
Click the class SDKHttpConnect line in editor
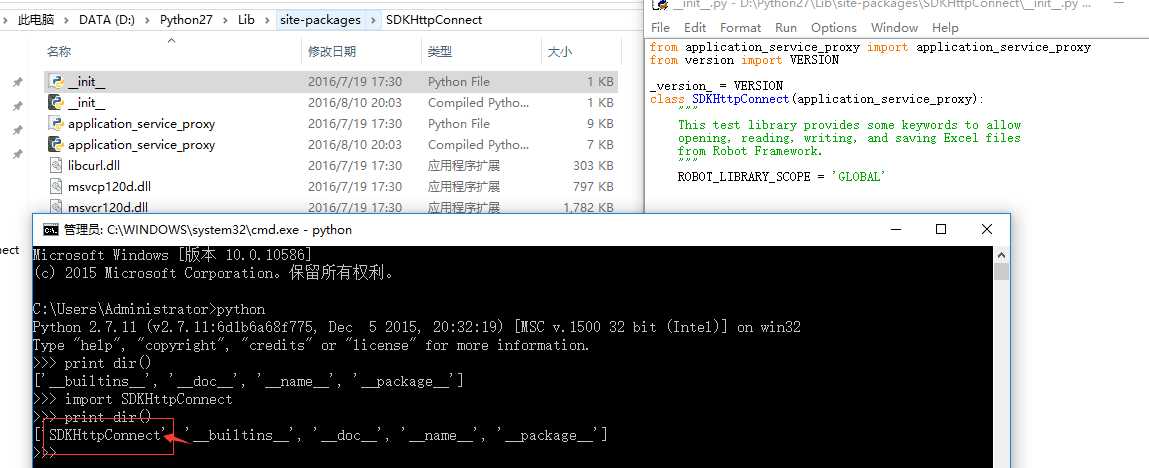[817, 99]
